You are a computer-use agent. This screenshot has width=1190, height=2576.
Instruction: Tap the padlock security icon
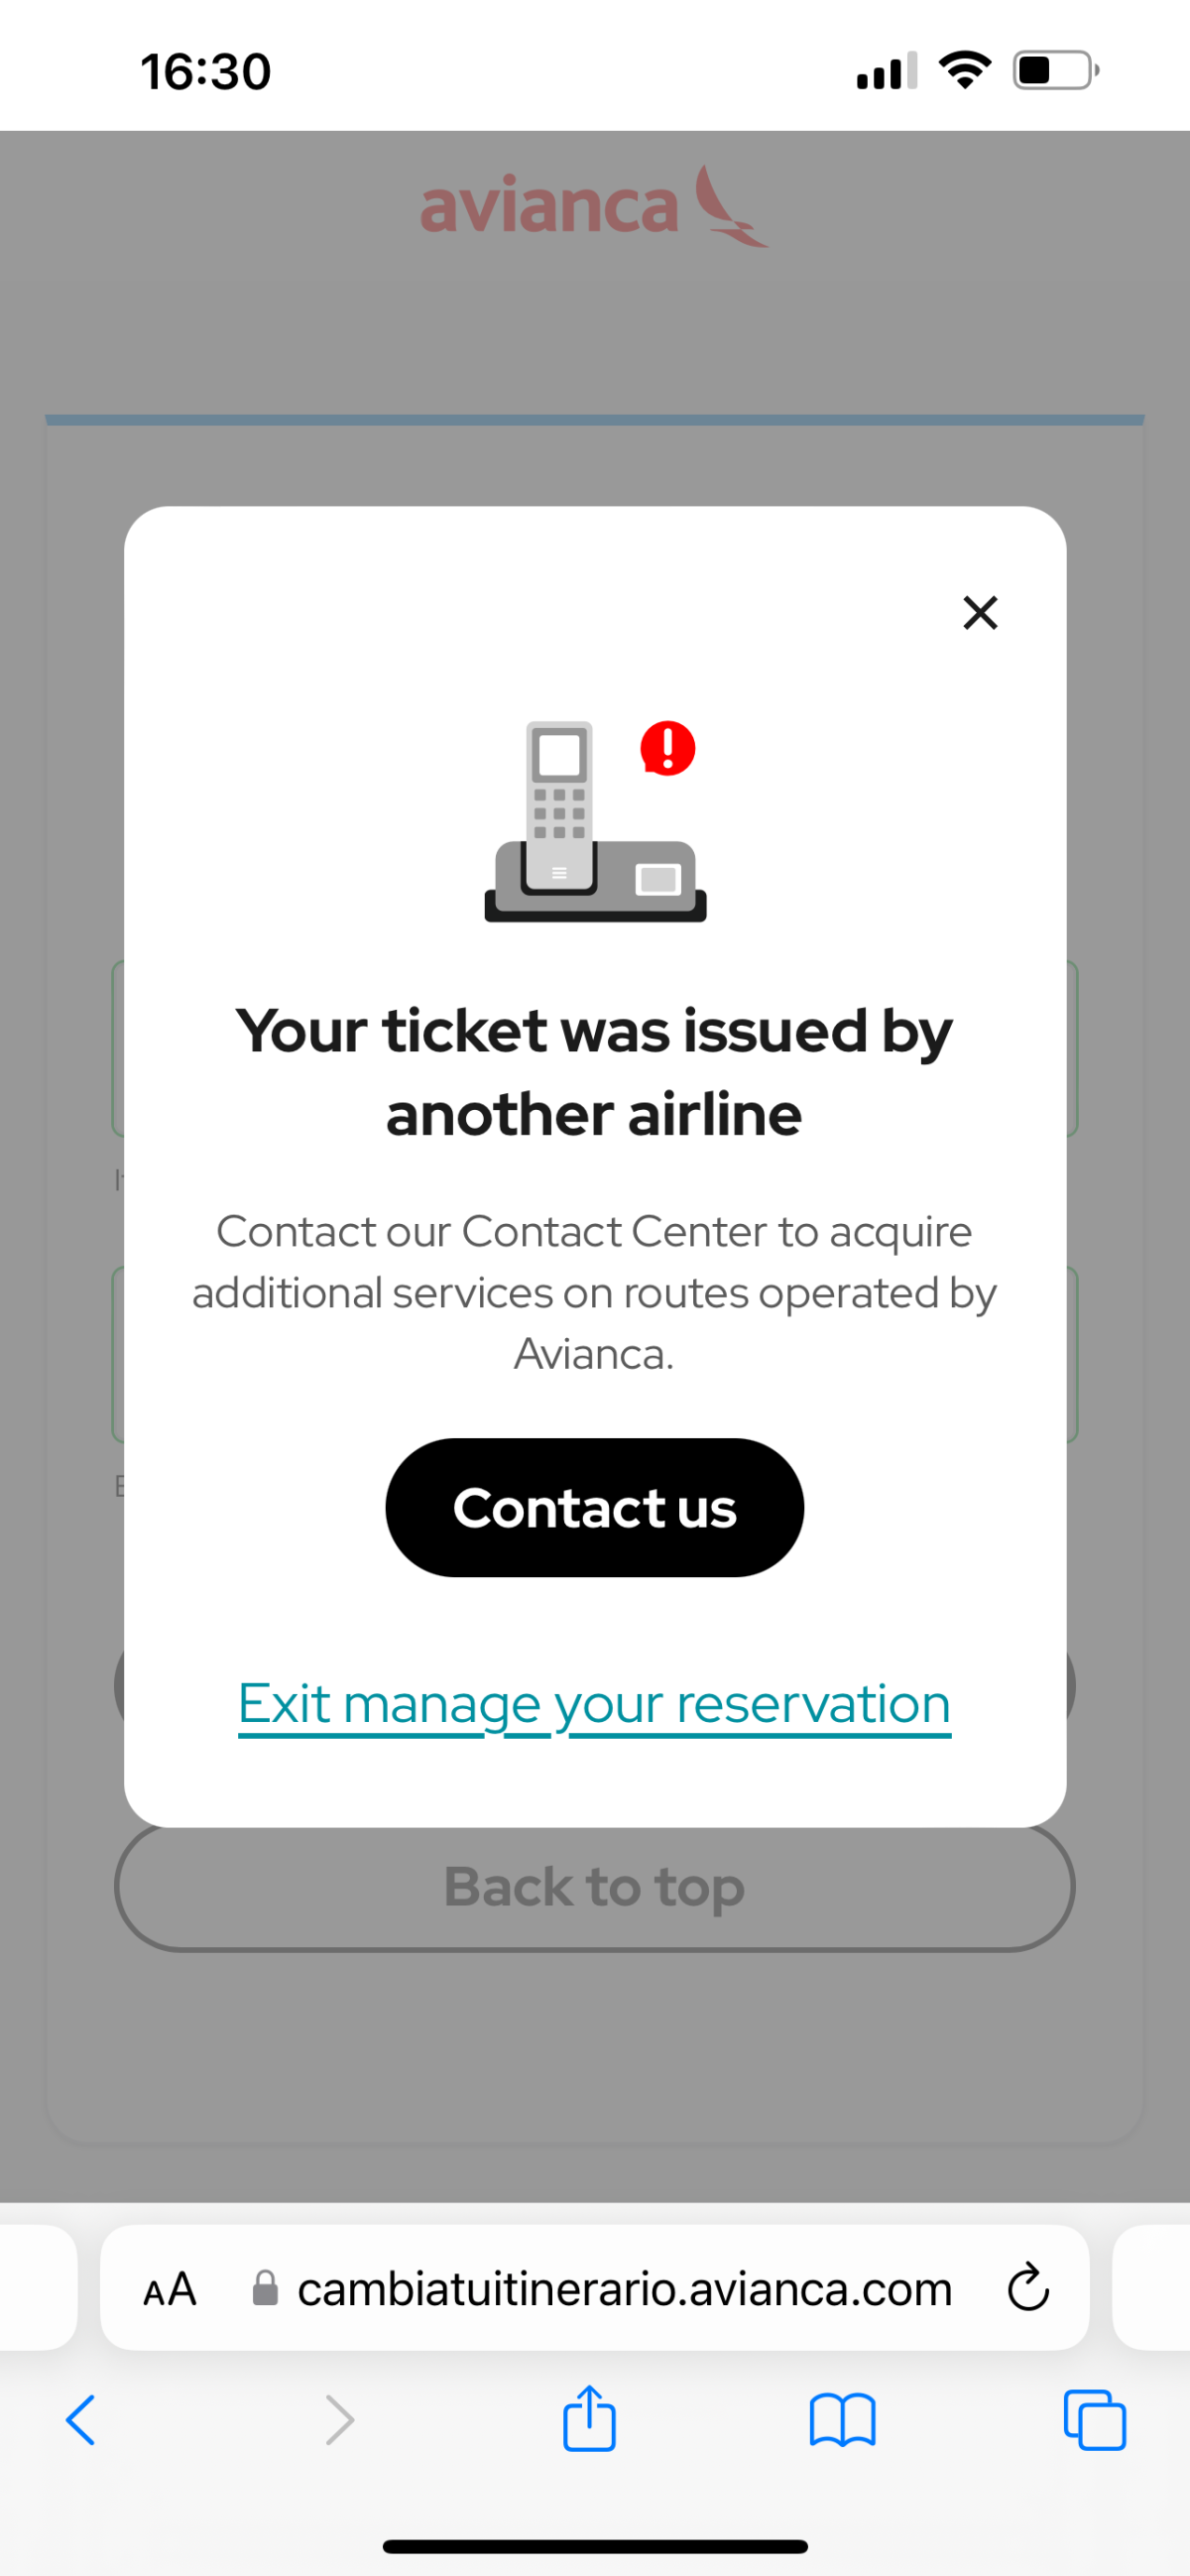(265, 2288)
